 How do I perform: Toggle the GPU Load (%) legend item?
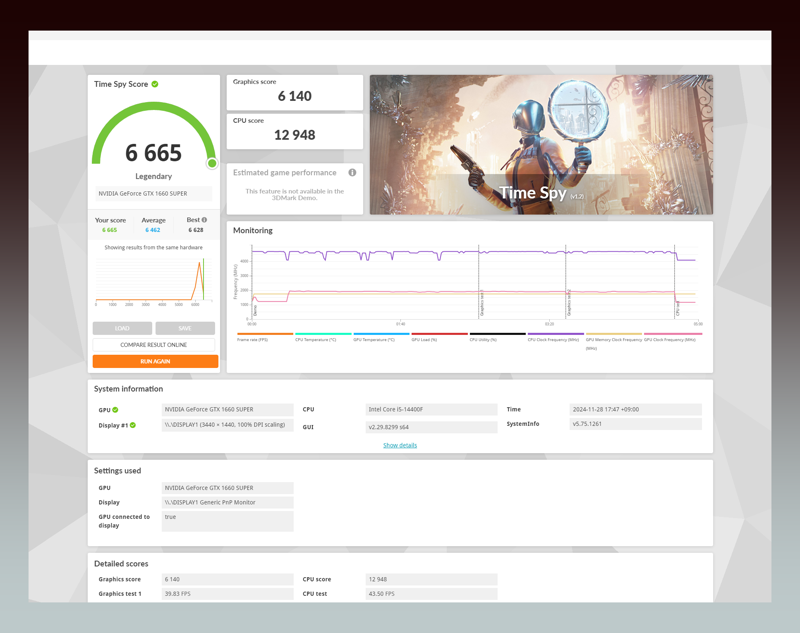(x=439, y=337)
